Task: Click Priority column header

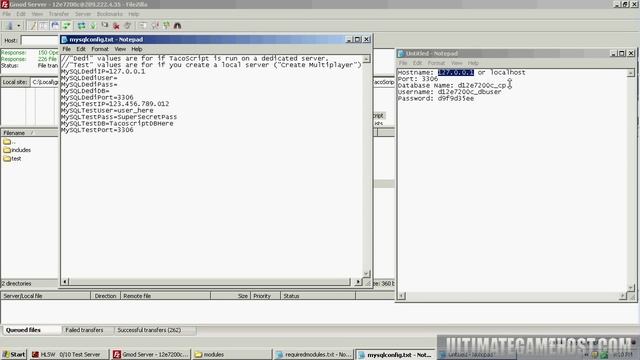Action: 265,296
